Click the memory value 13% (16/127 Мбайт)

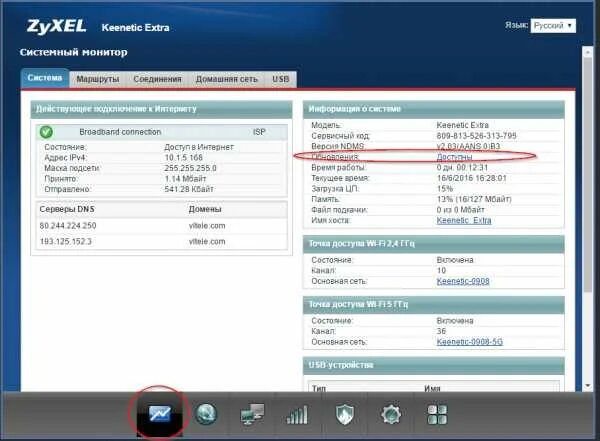474,199
